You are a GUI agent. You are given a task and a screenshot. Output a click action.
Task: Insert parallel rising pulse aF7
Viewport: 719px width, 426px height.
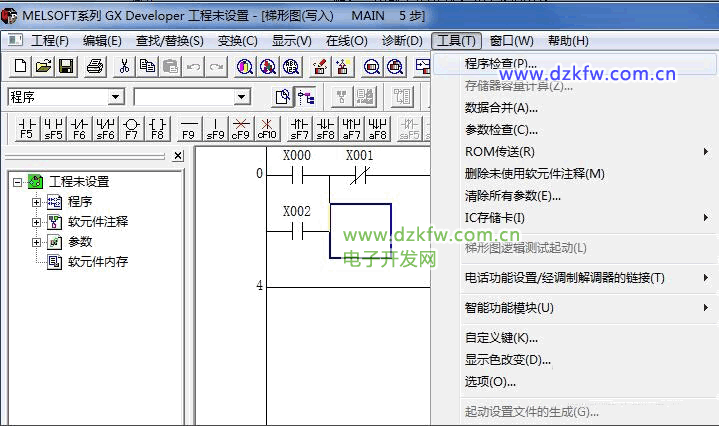352,128
